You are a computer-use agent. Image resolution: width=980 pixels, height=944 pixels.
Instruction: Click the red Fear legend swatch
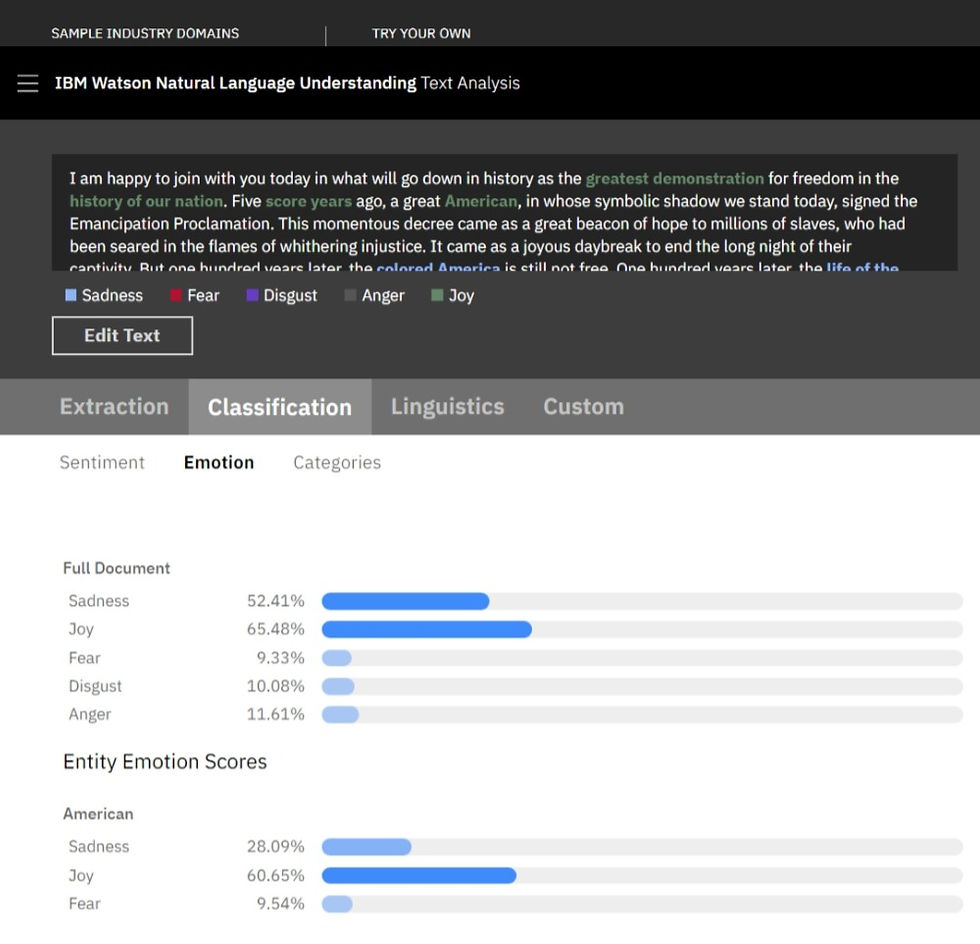176,295
